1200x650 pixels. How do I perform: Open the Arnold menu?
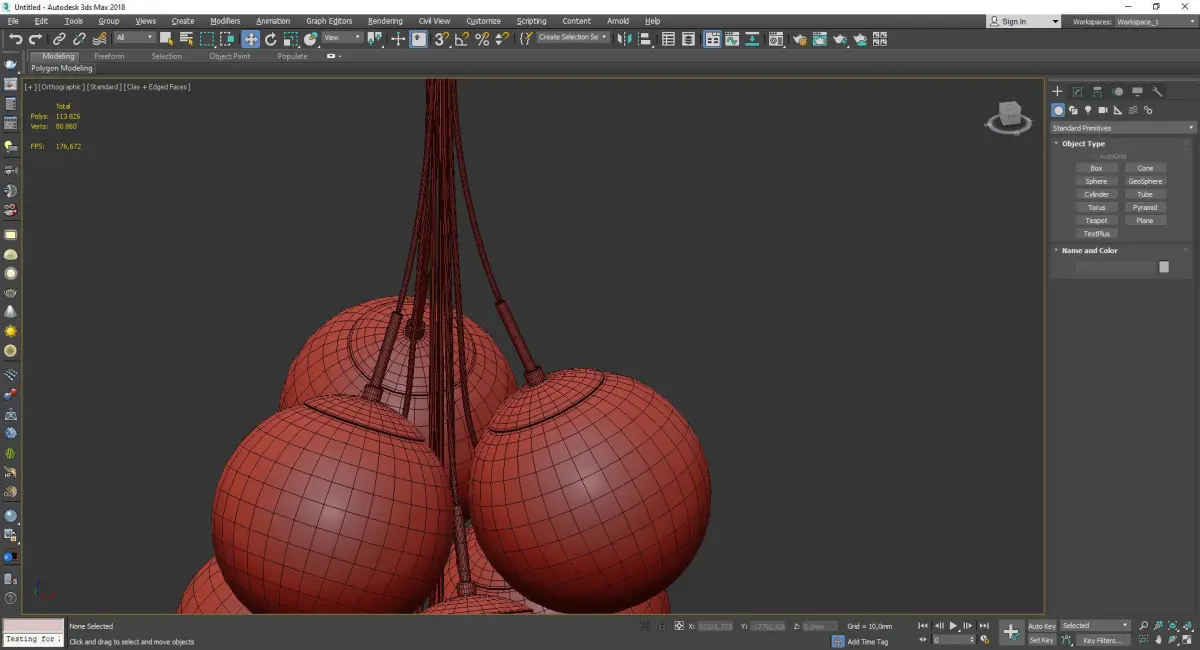(x=618, y=21)
